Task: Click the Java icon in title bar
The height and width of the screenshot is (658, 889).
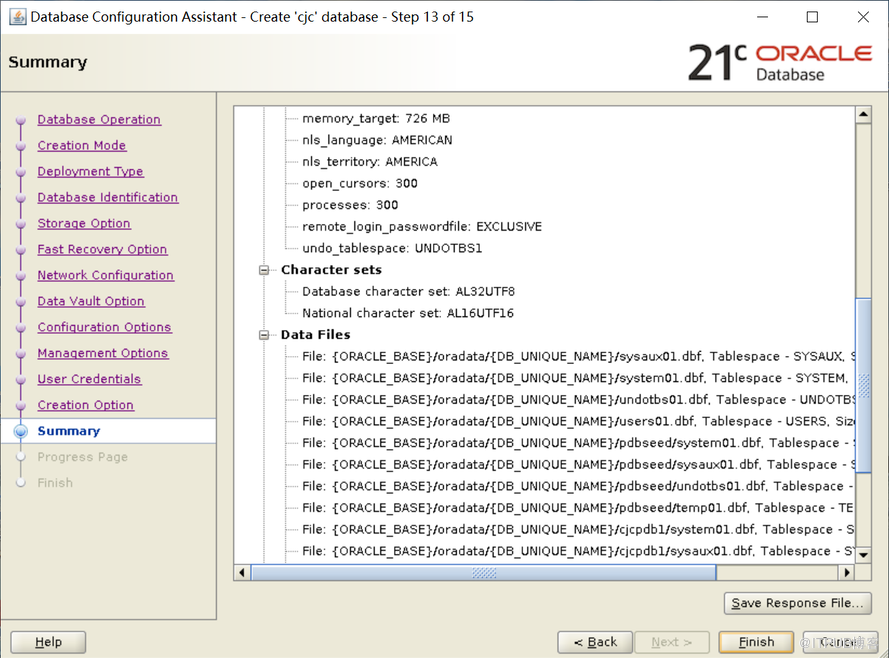Action: click(15, 17)
